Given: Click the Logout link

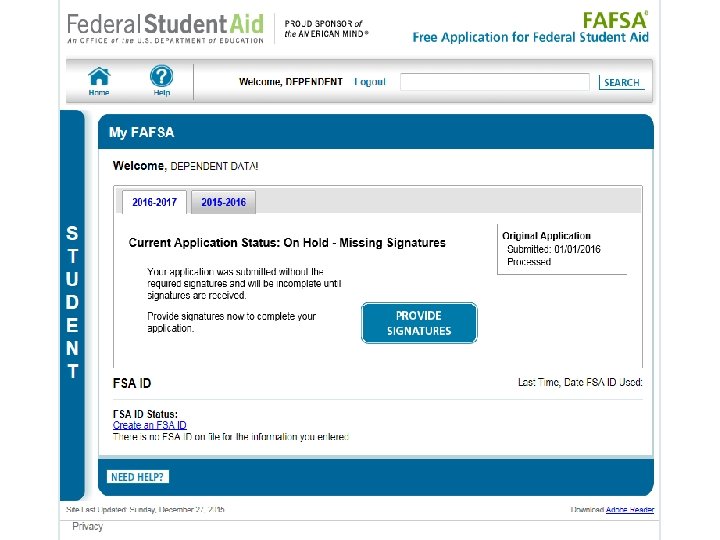Looking at the screenshot, I should 370,82.
